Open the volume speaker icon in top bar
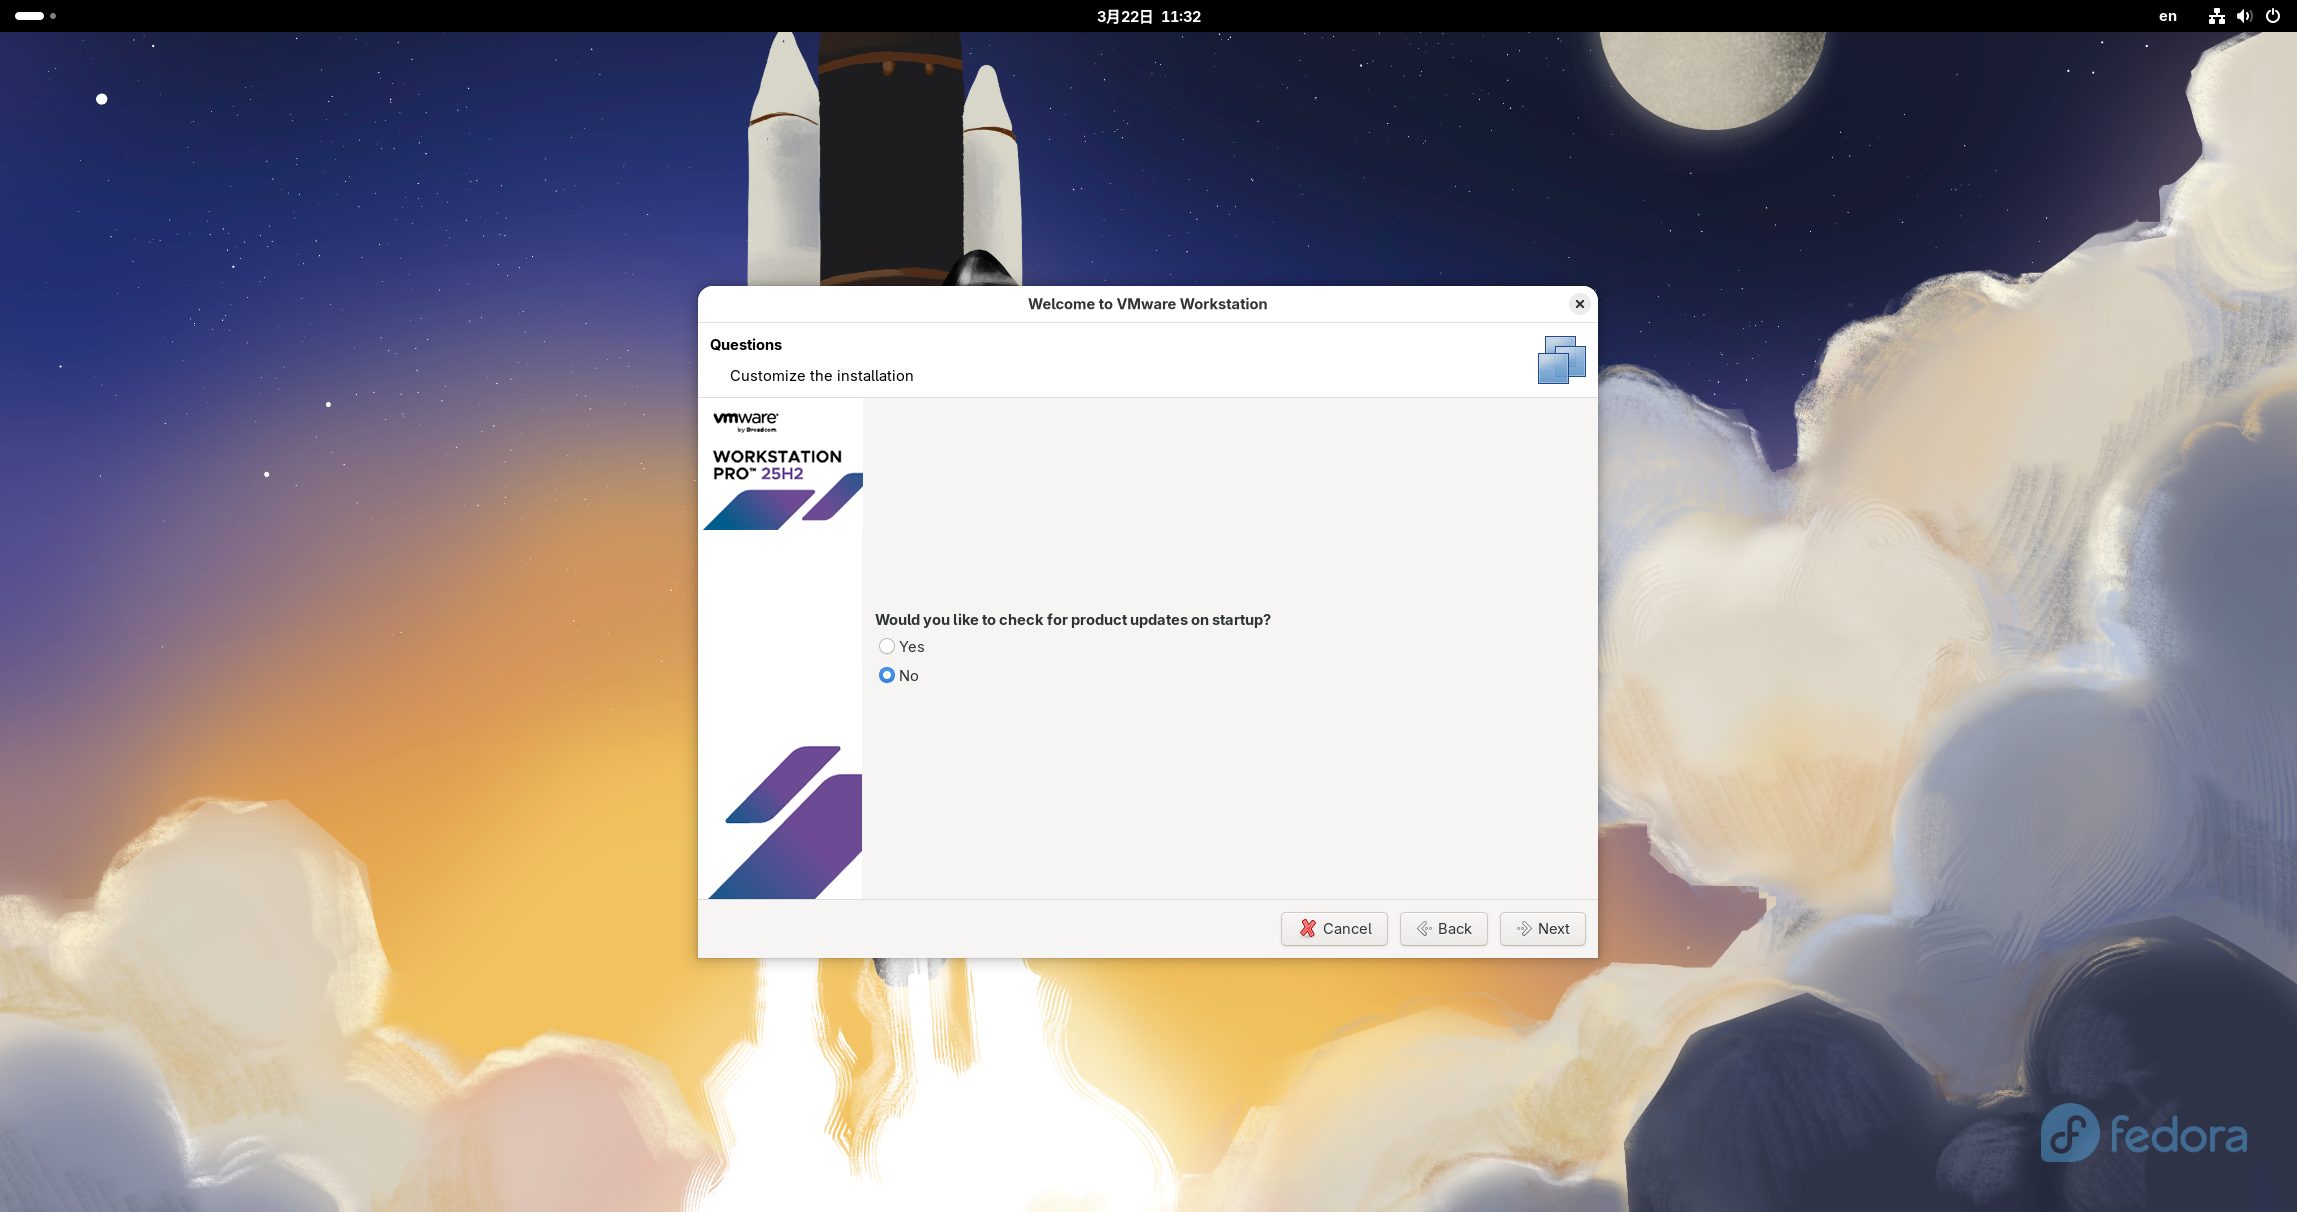Image resolution: width=2297 pixels, height=1212 pixels. click(x=2244, y=16)
